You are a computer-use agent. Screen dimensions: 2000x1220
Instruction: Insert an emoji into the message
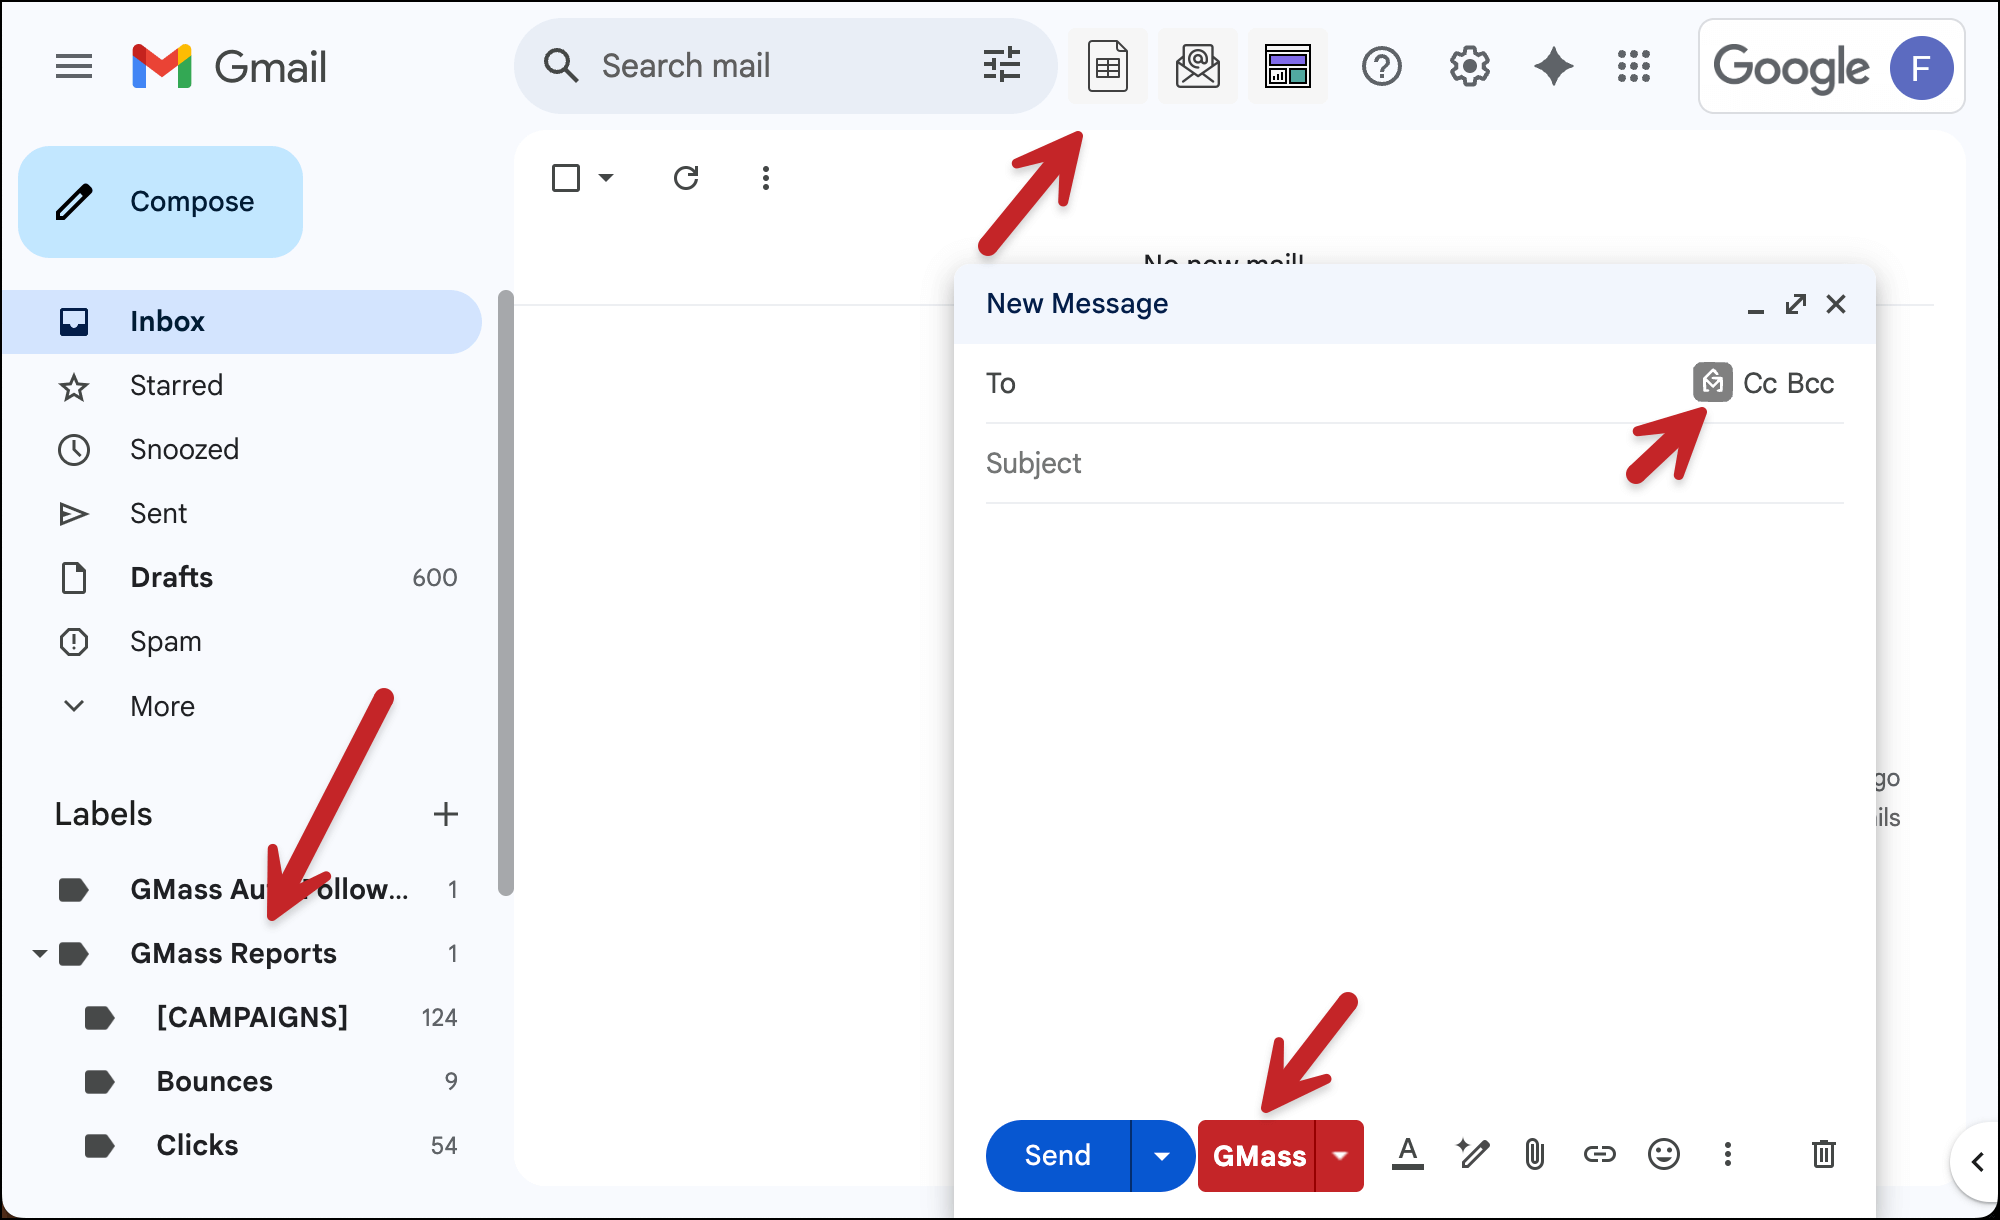pos(1663,1155)
